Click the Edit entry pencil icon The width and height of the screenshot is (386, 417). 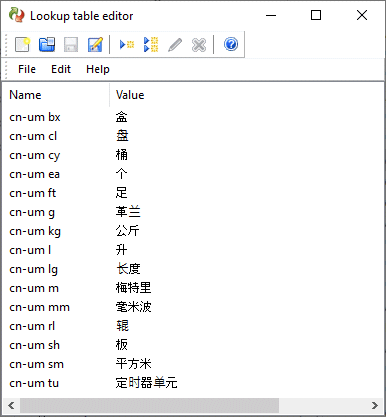click(x=175, y=44)
